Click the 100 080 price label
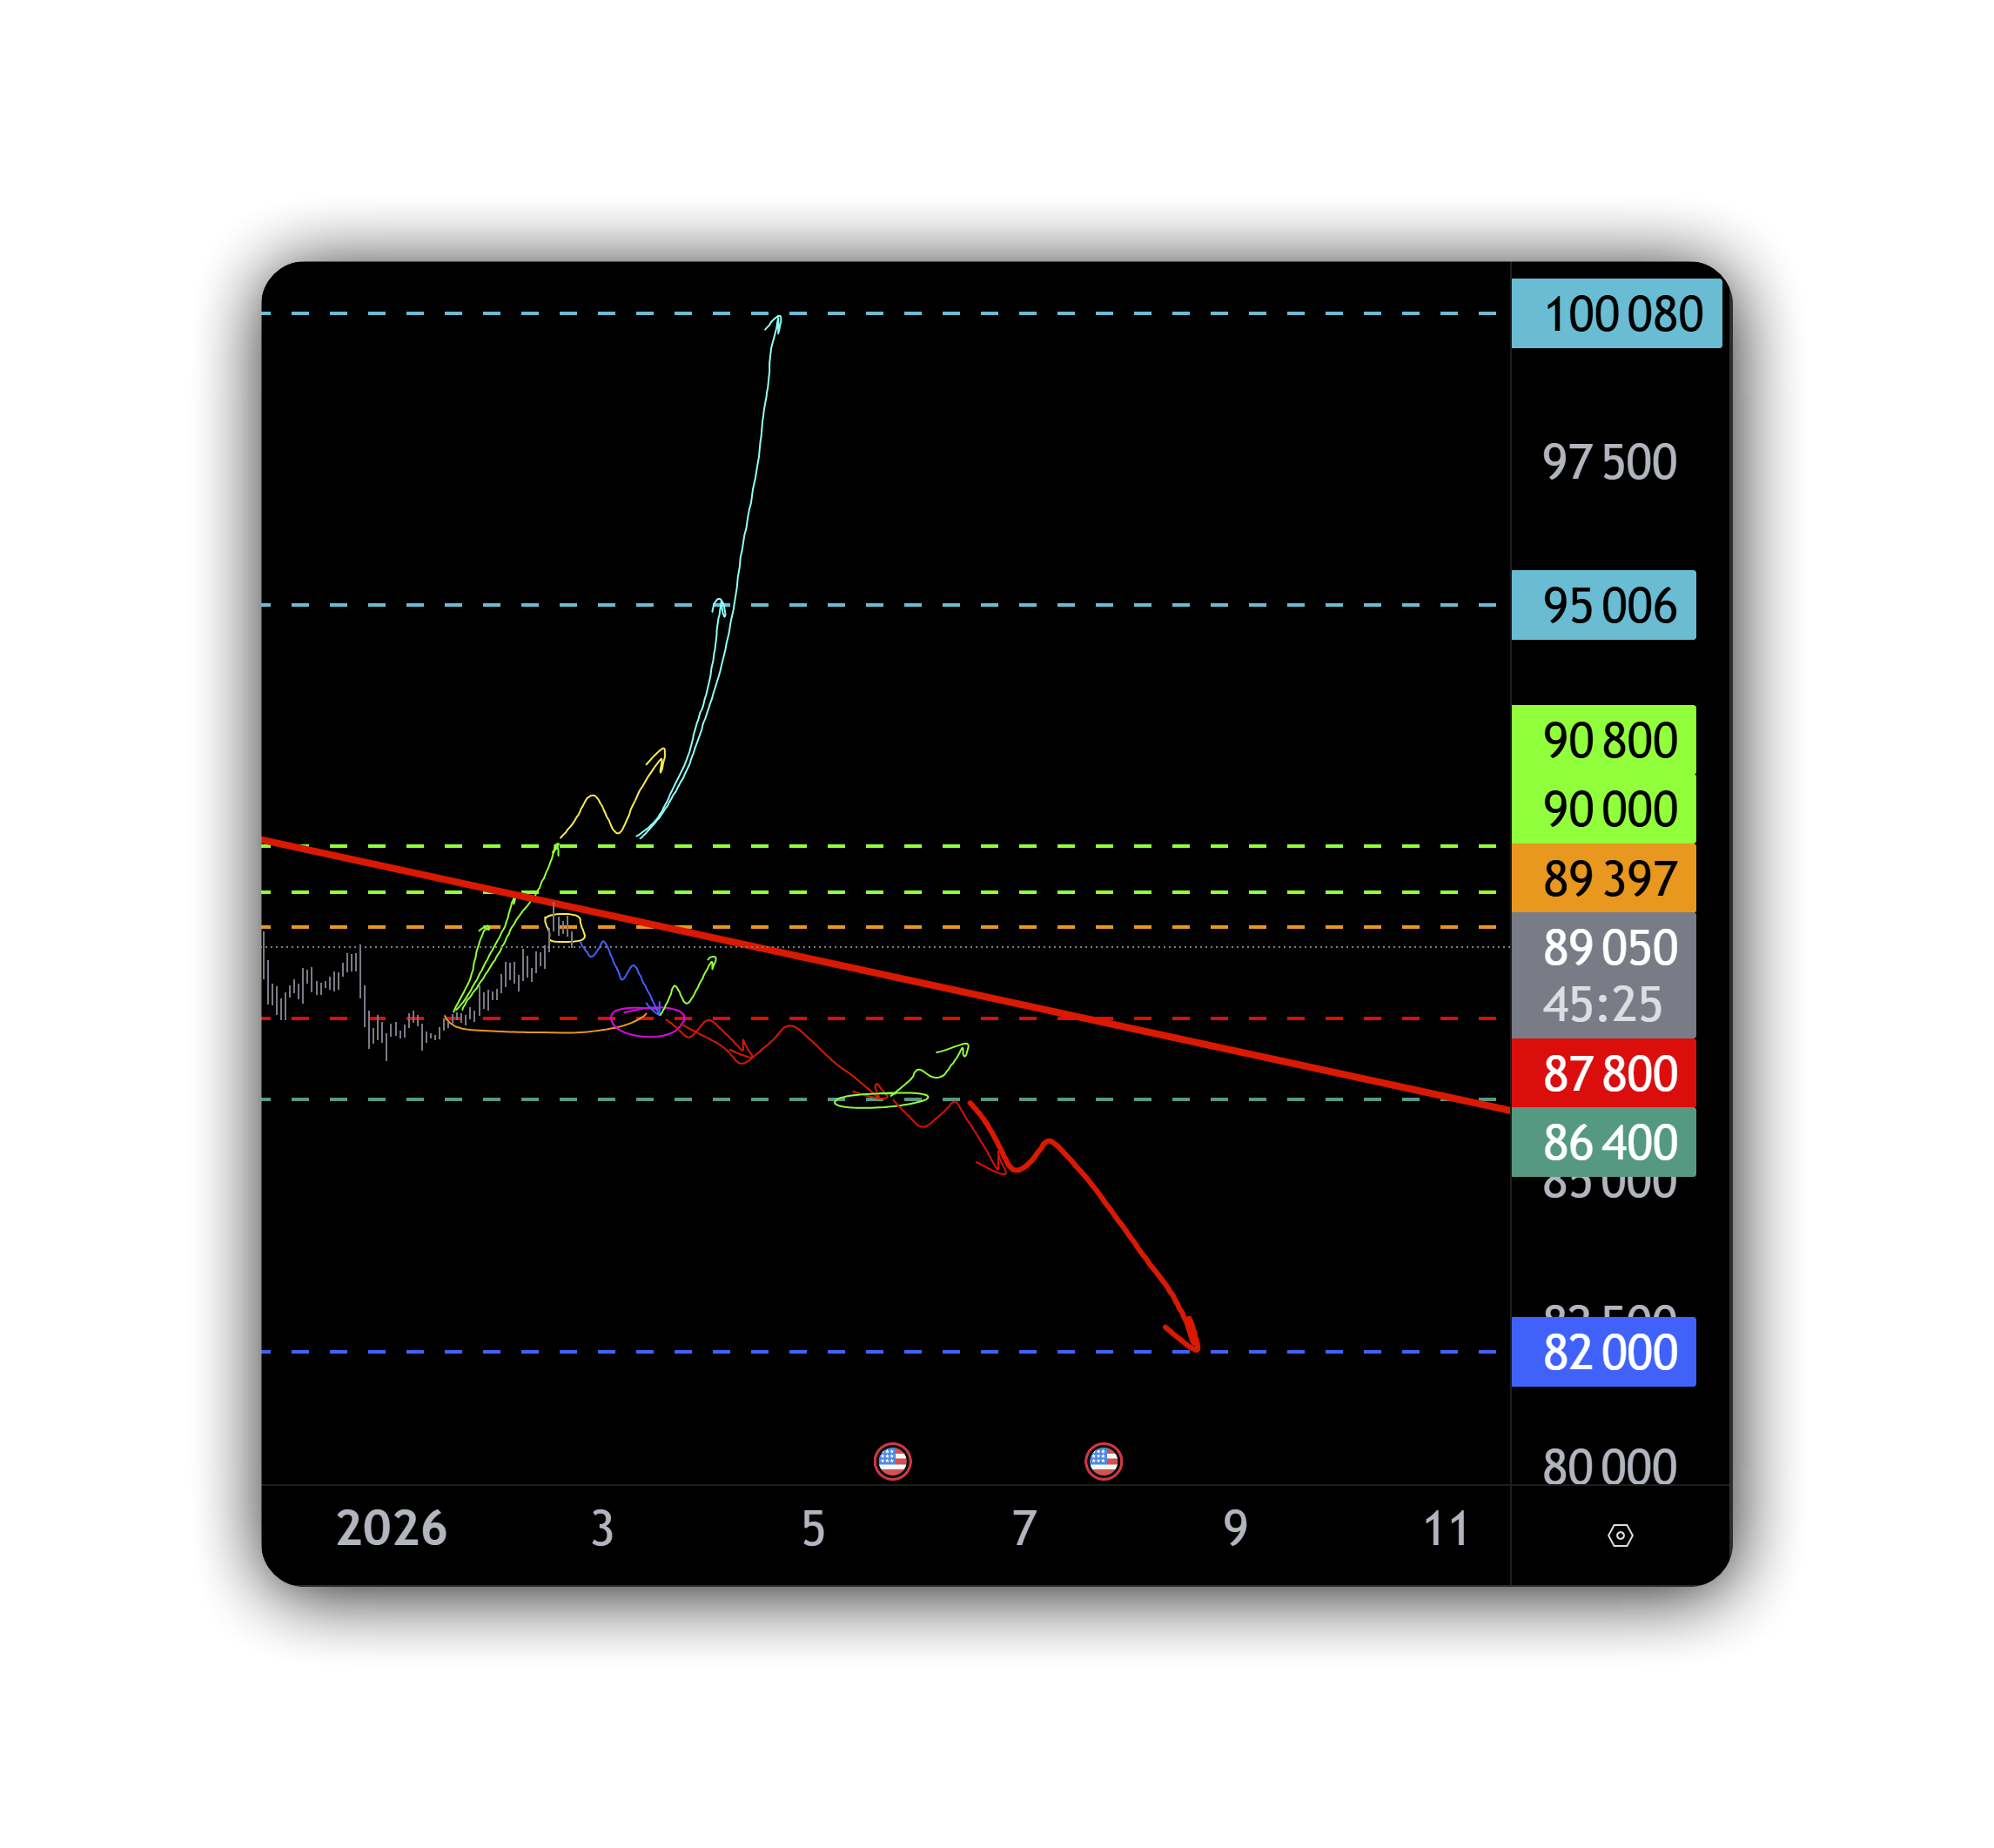 [1616, 314]
